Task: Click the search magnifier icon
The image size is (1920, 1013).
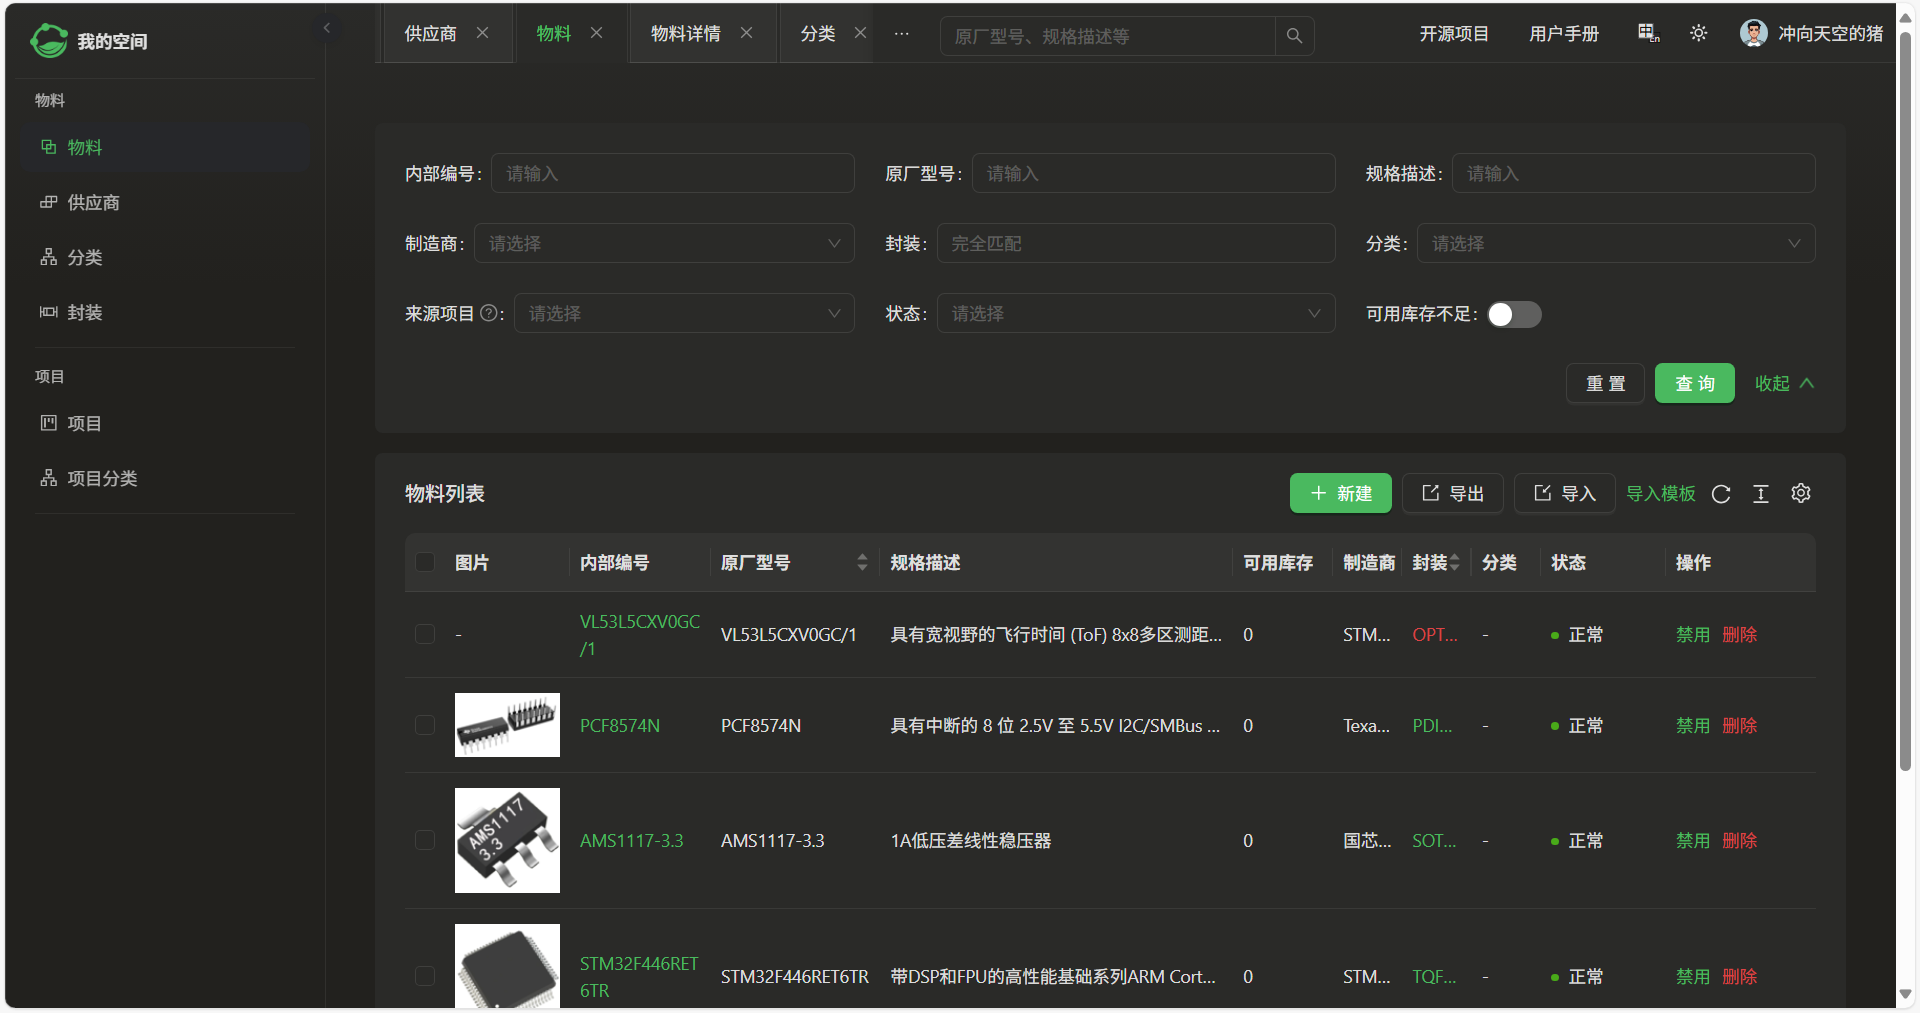Action: [x=1294, y=36]
